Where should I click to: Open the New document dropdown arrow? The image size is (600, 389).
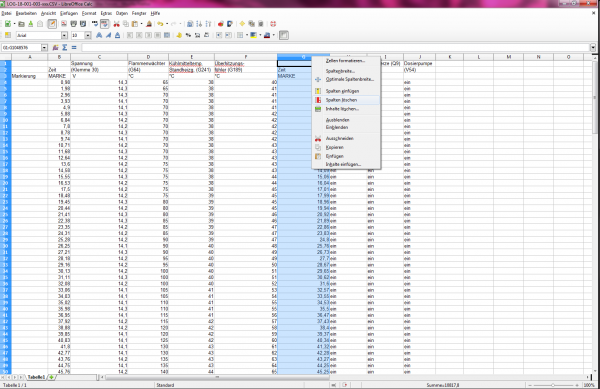[14, 24]
